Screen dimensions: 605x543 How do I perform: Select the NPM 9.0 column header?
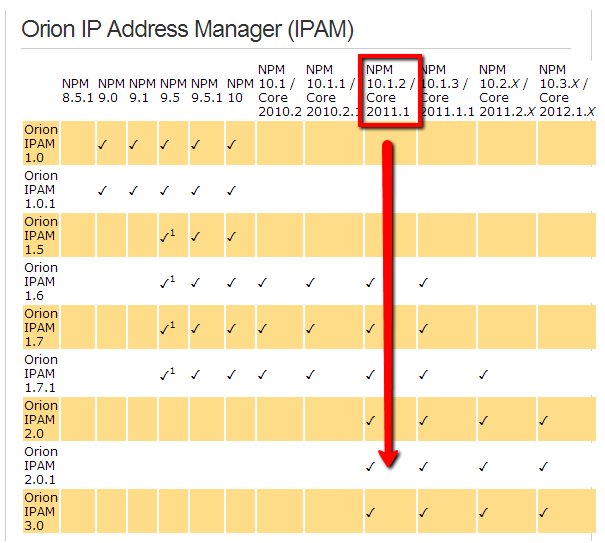click(x=111, y=91)
